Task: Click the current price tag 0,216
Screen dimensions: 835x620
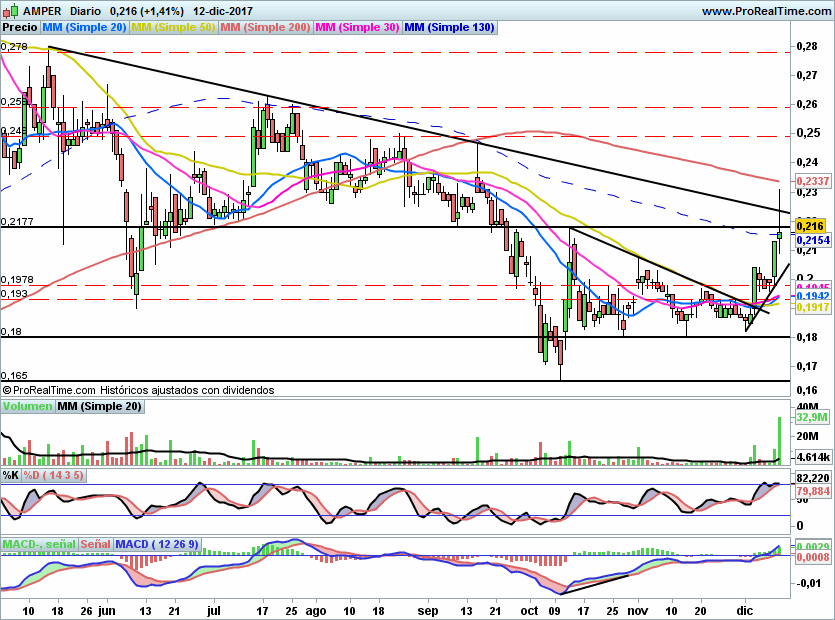Action: 809,227
